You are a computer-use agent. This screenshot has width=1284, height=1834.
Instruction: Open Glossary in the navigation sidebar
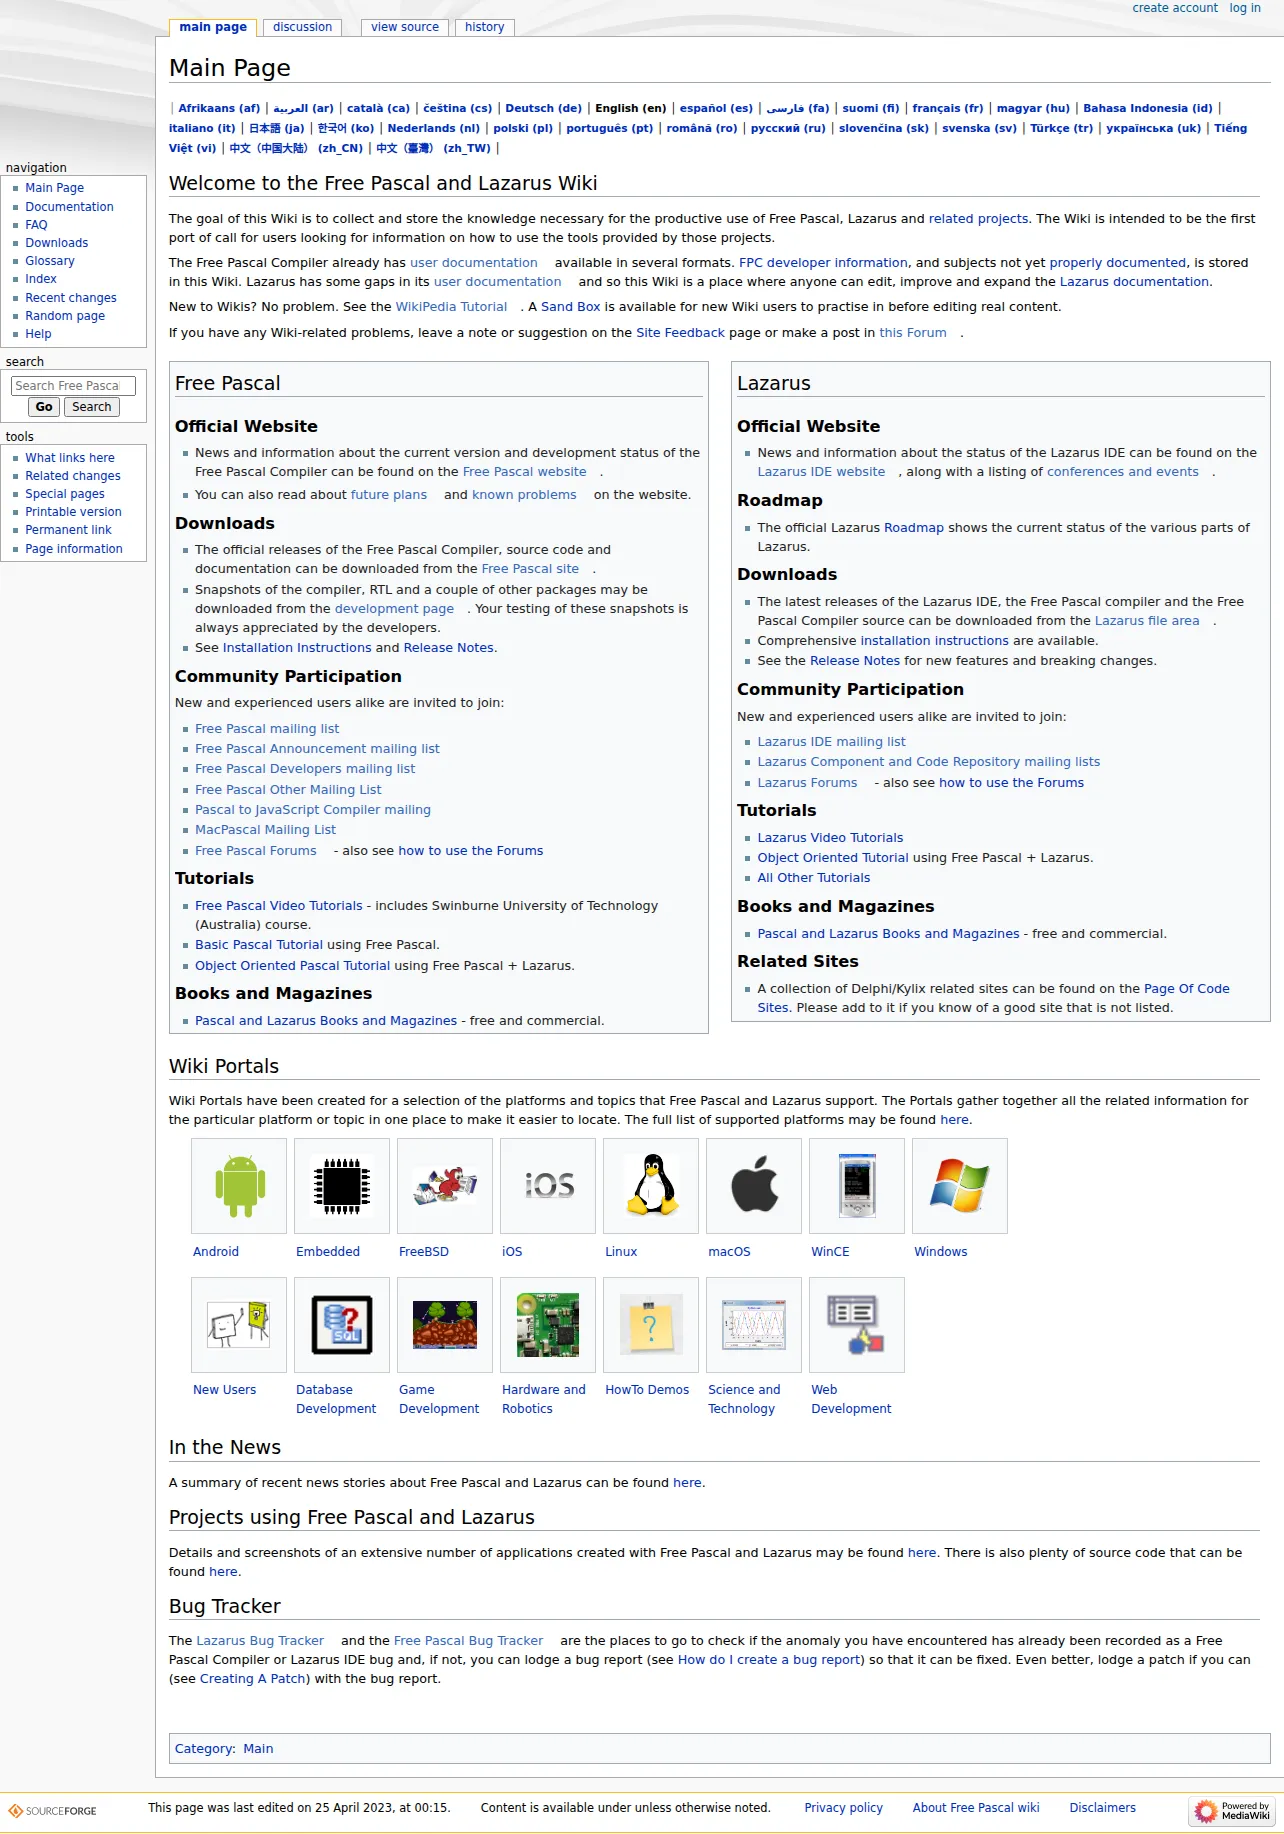50,261
